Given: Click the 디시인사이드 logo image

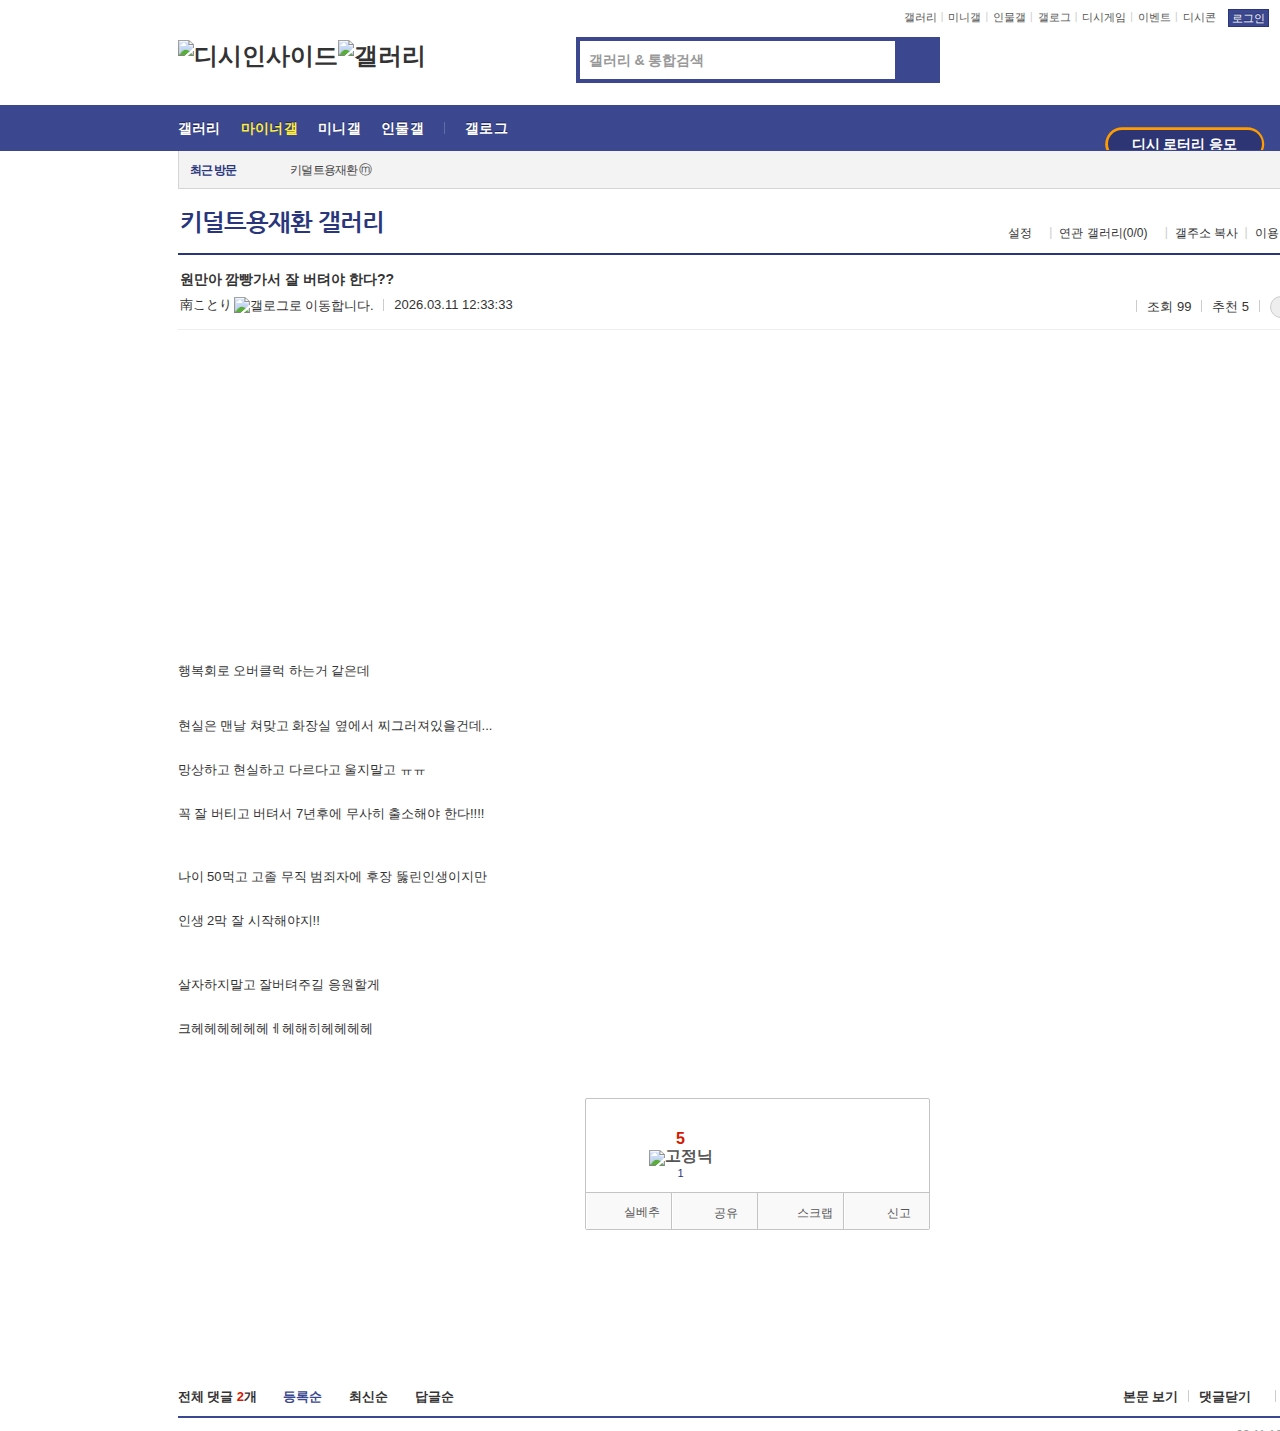Looking at the screenshot, I should (x=257, y=56).
